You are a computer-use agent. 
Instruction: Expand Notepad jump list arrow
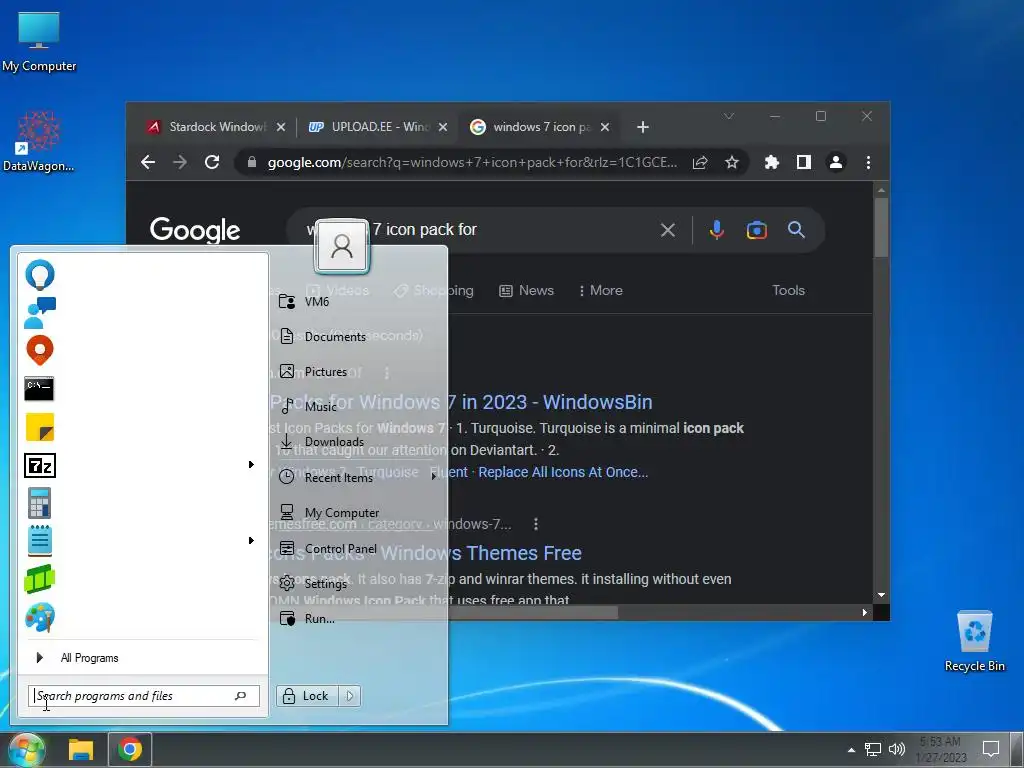(251, 540)
